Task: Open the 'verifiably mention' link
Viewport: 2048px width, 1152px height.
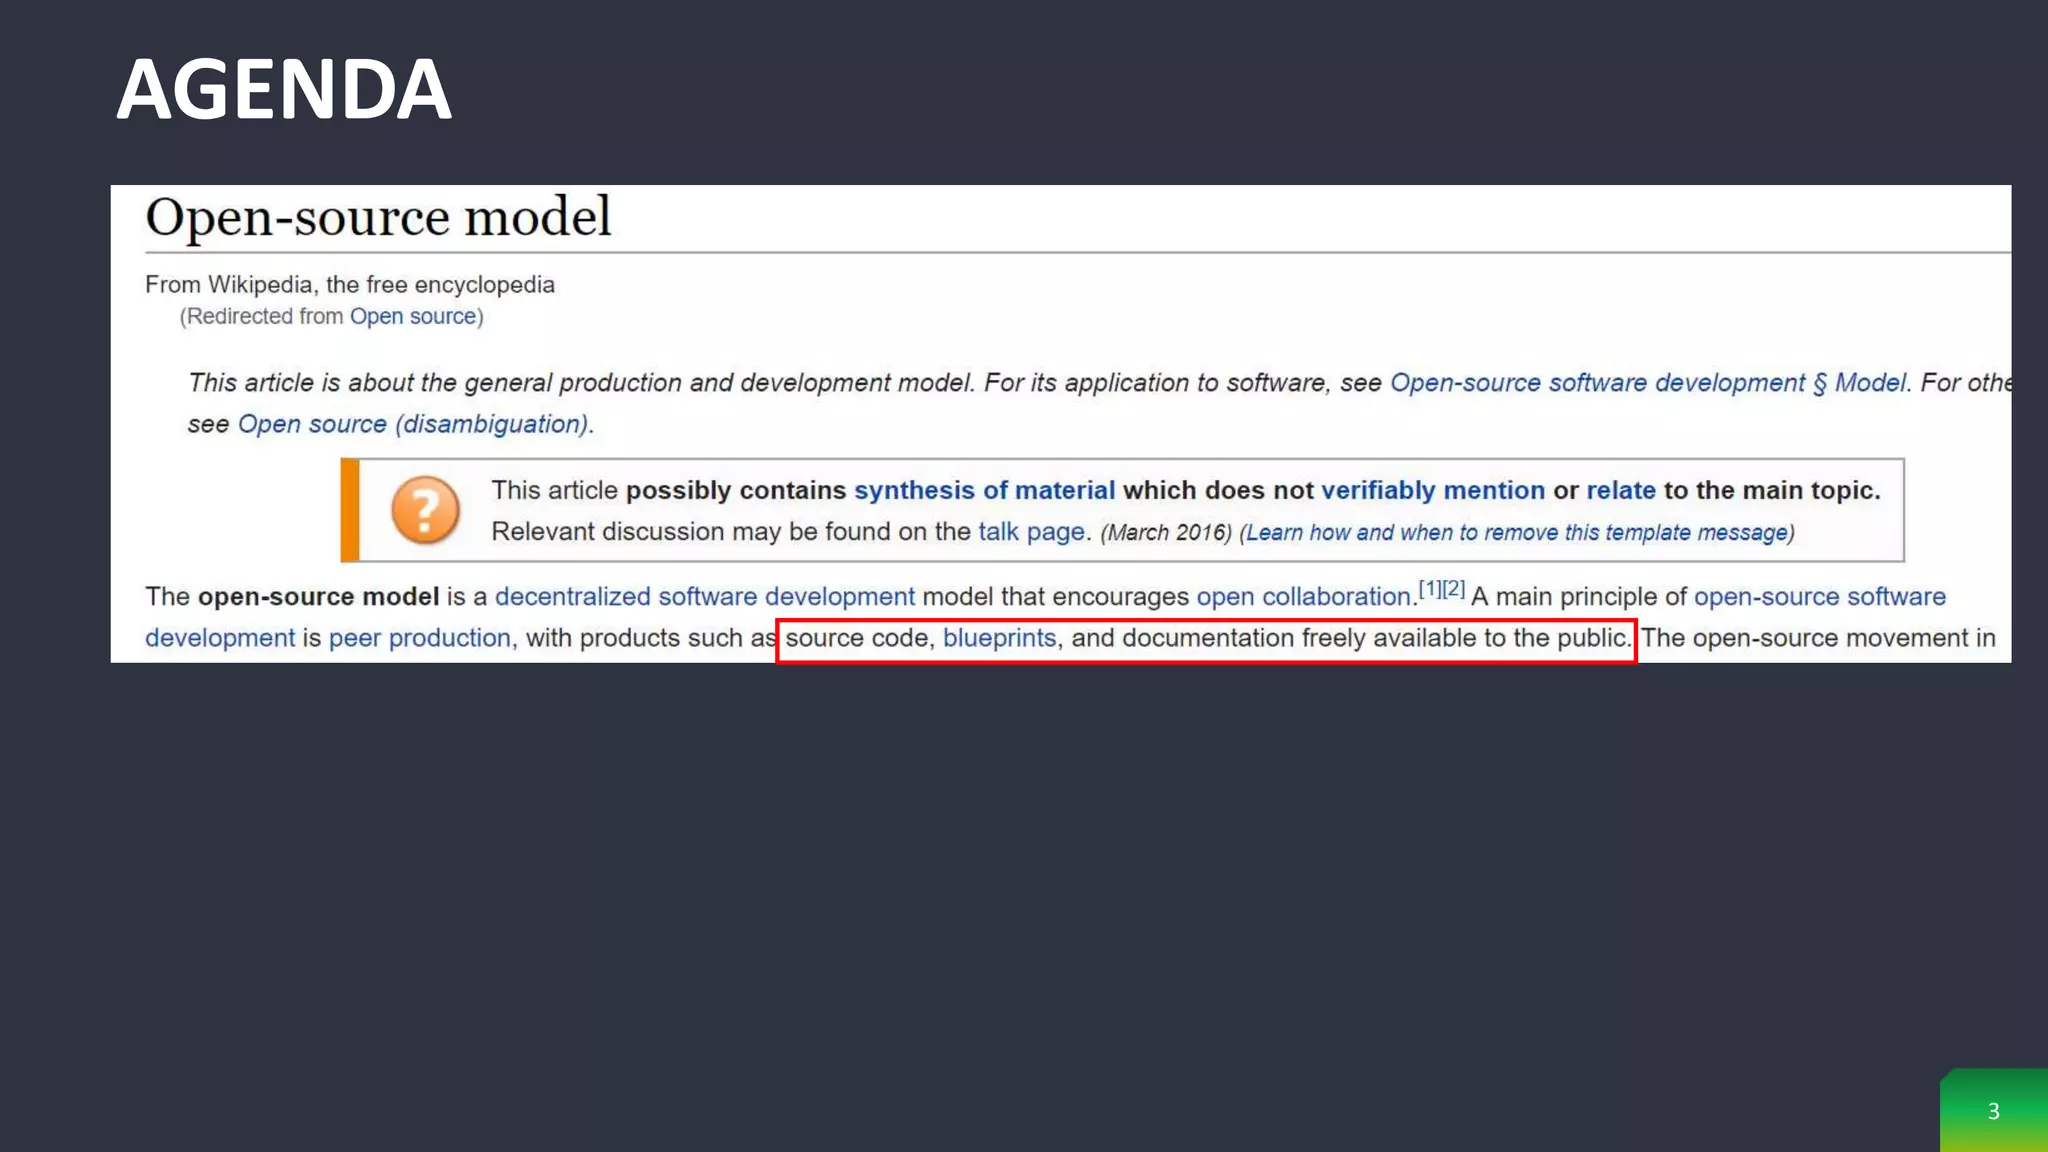Action: 1432,491
